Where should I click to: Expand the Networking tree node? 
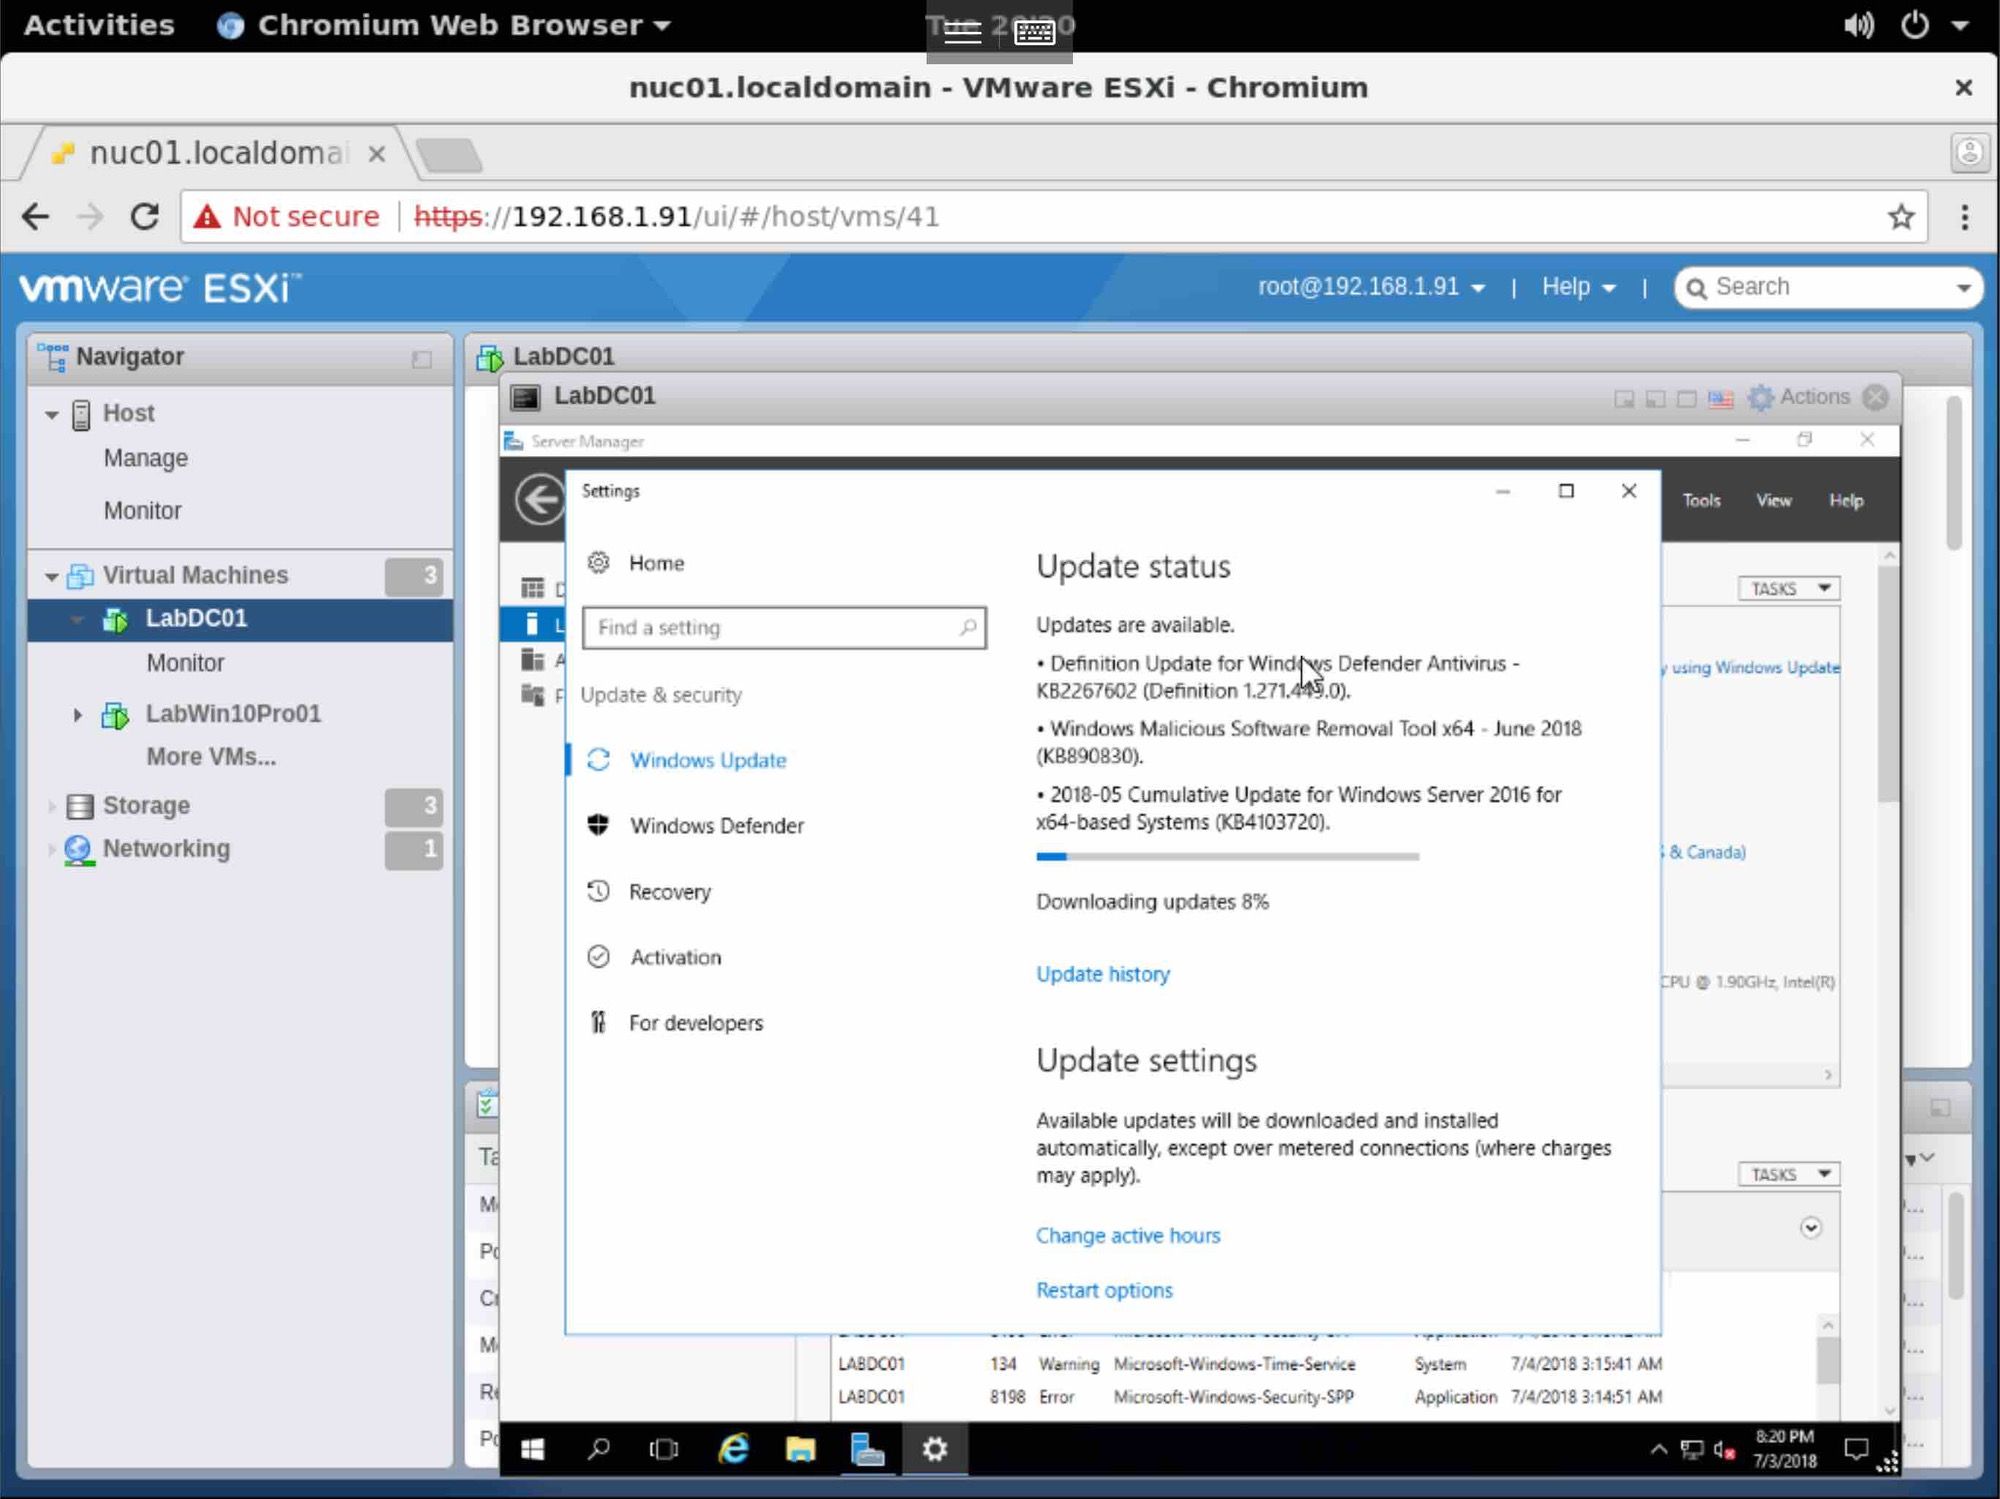51,849
